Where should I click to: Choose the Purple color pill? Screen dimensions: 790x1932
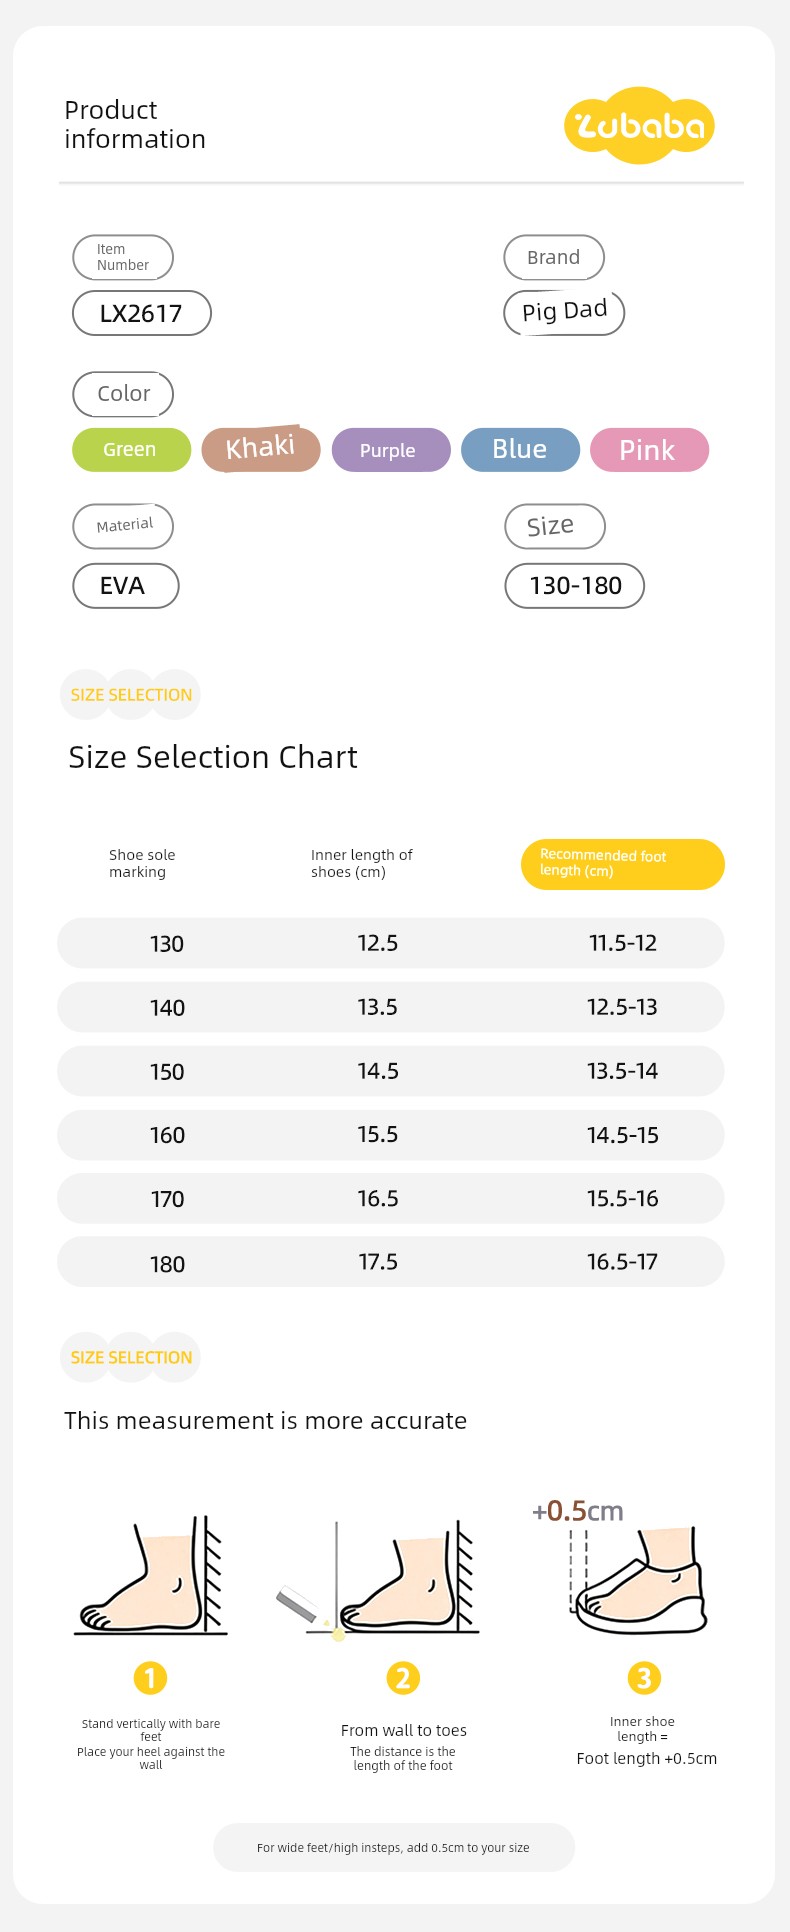(x=391, y=450)
